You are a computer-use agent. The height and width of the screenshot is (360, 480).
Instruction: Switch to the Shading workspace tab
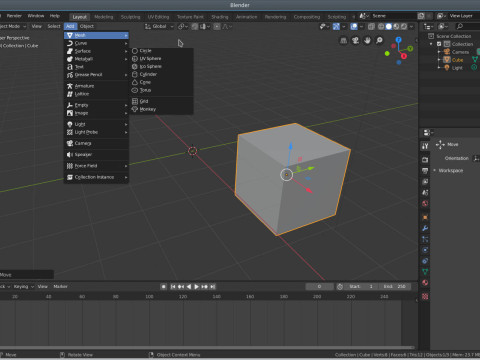click(x=220, y=17)
